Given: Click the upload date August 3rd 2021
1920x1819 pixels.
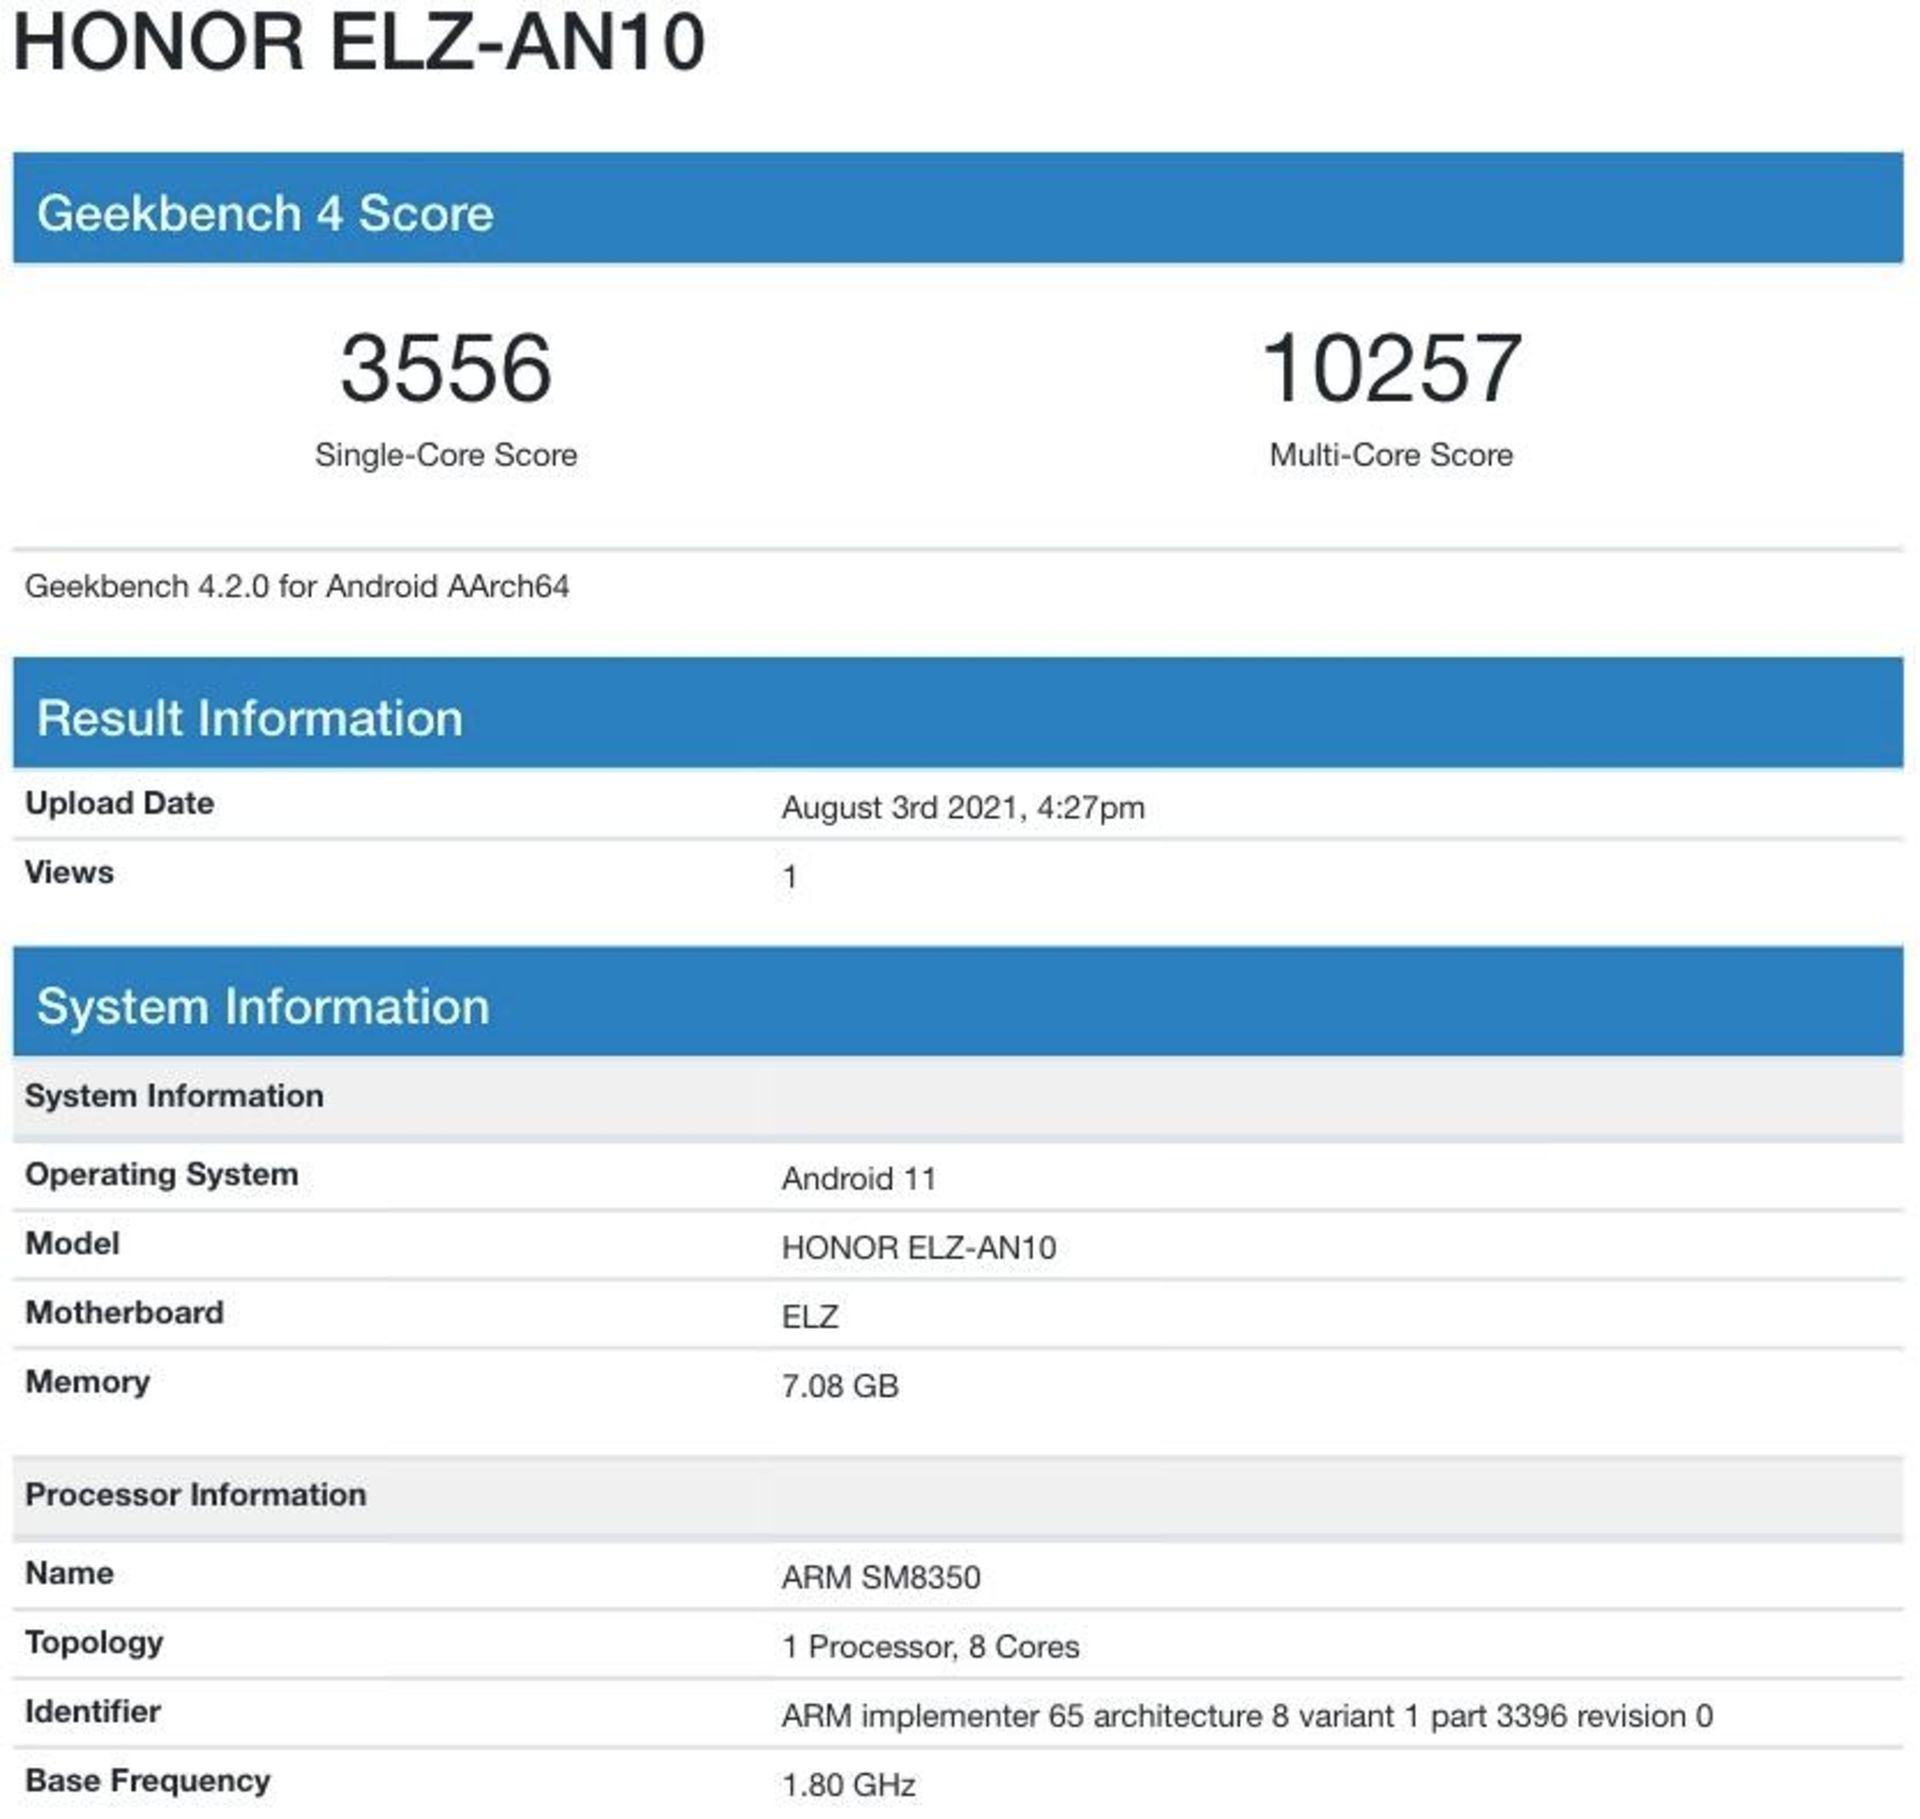Looking at the screenshot, I should (962, 807).
